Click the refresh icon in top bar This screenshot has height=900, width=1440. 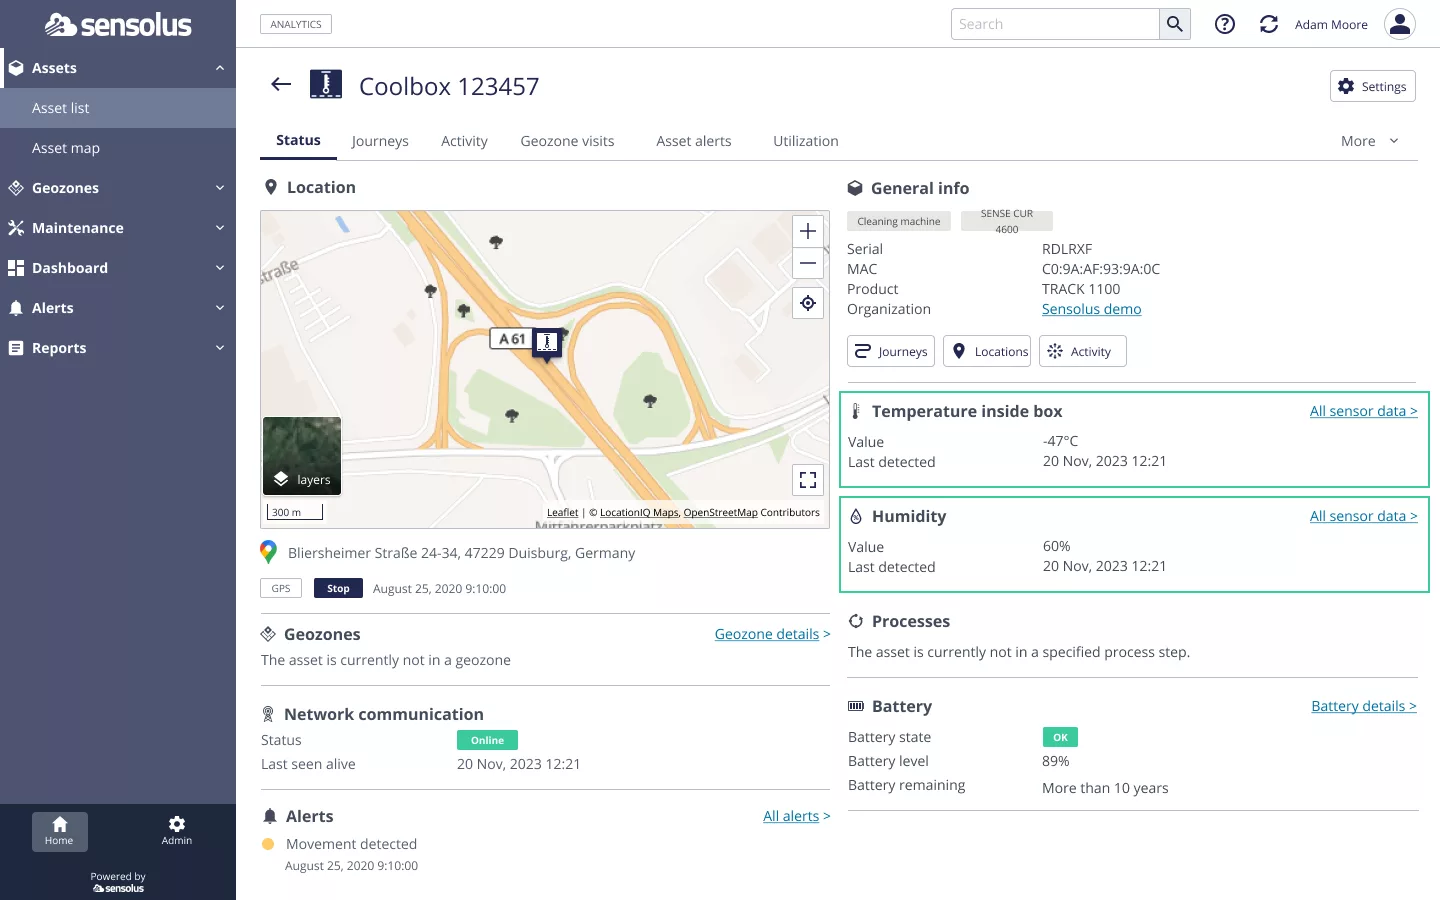pos(1268,24)
